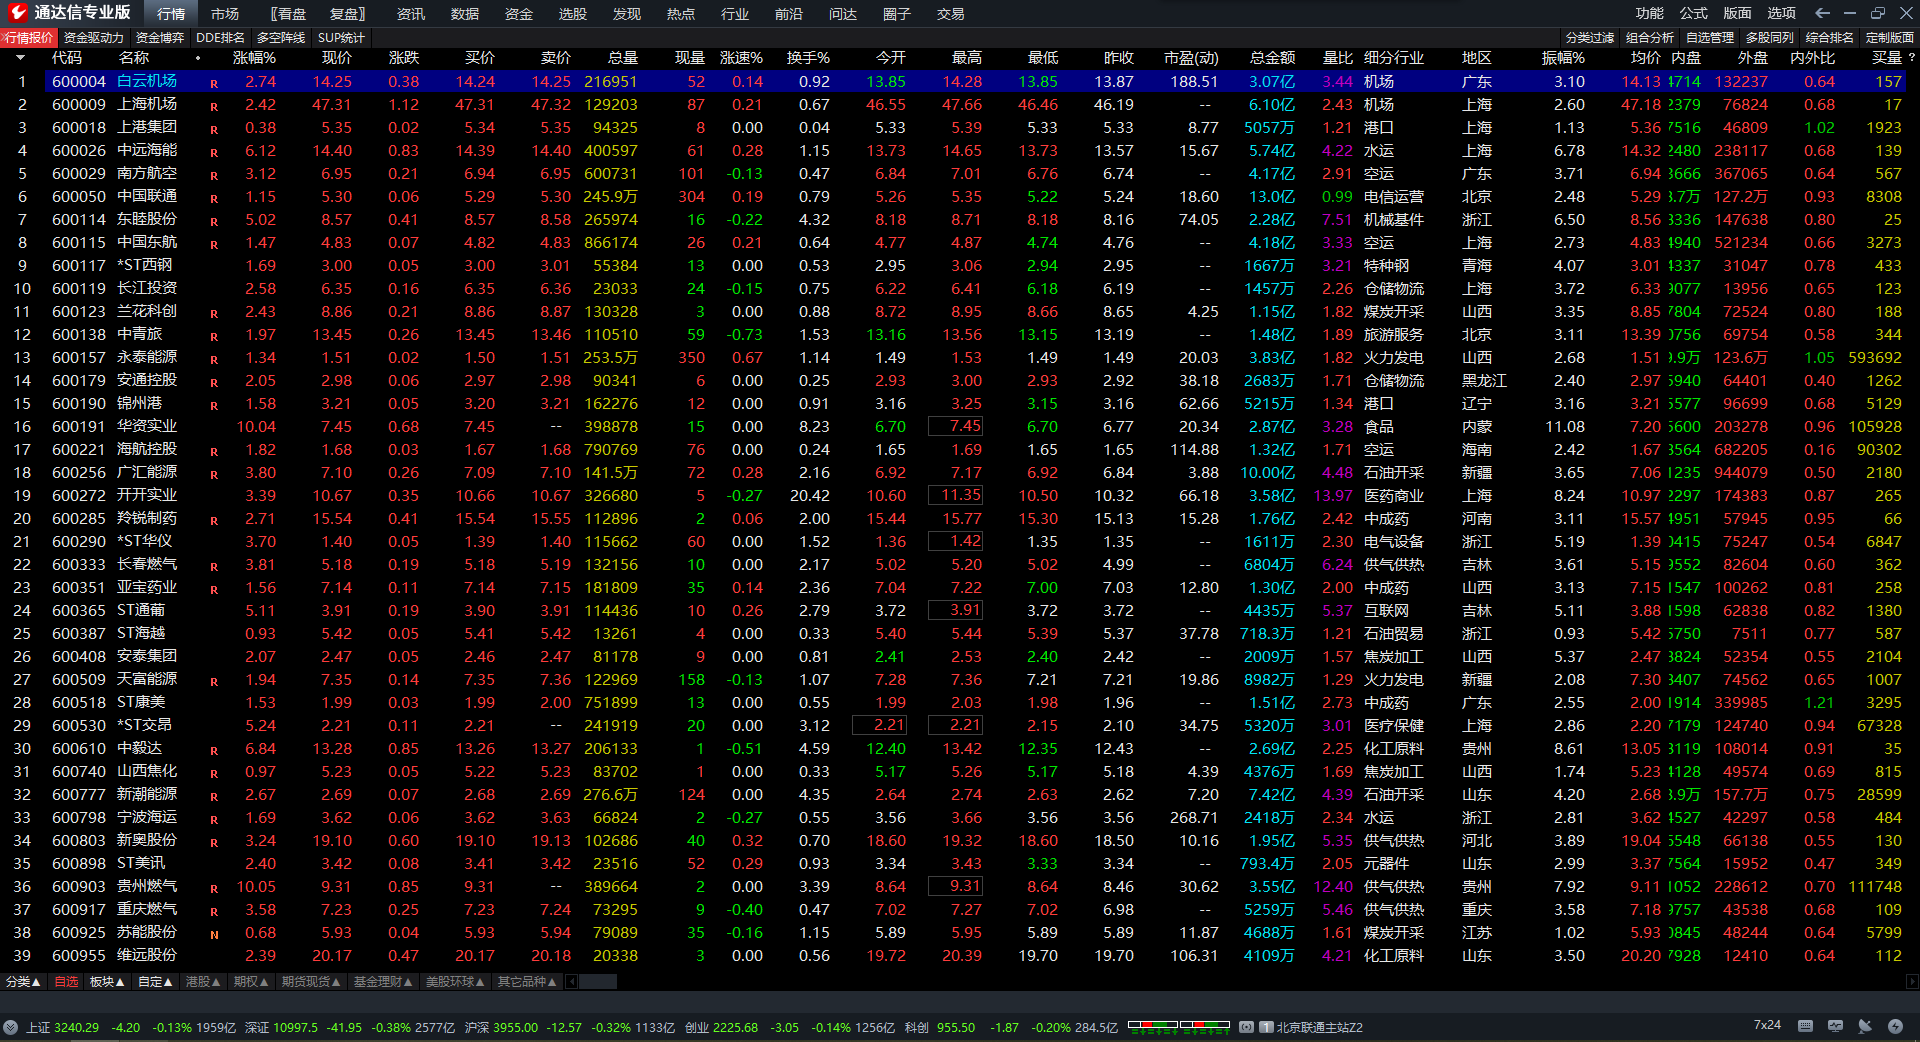Expand the 美股环球 menu

pos(455,982)
